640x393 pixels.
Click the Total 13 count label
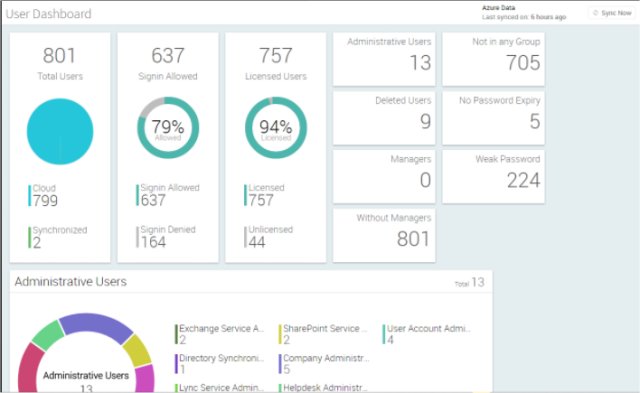click(x=469, y=282)
